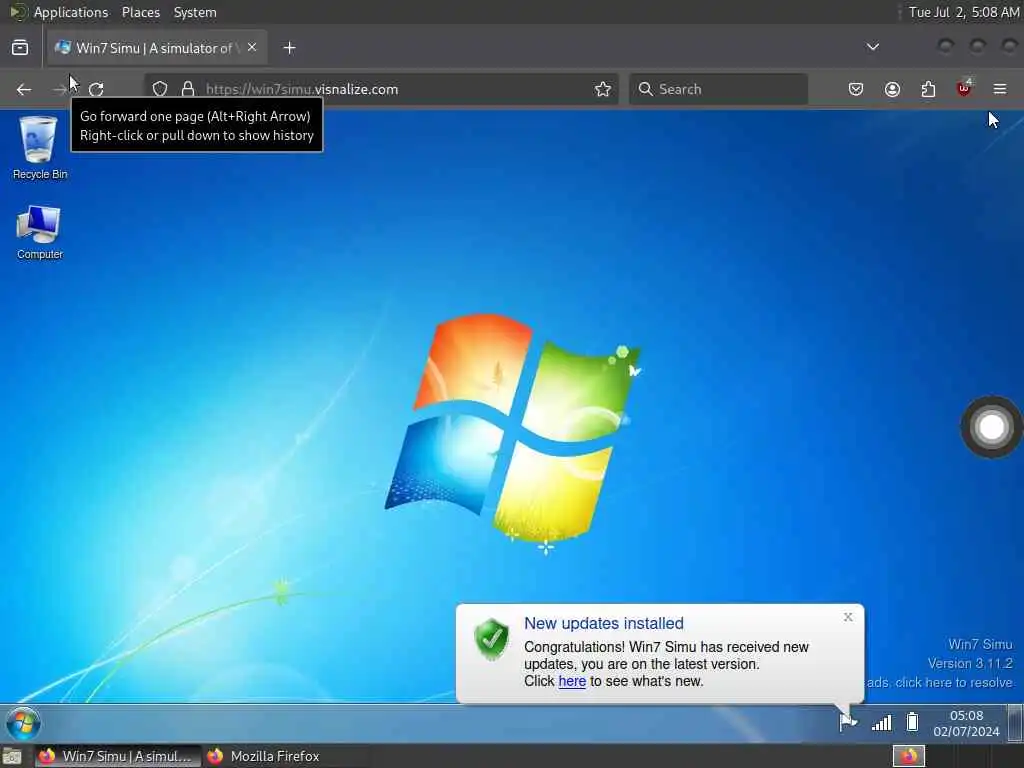The width and height of the screenshot is (1024, 768).
Task: Bookmark this page with the star icon
Action: coord(603,89)
